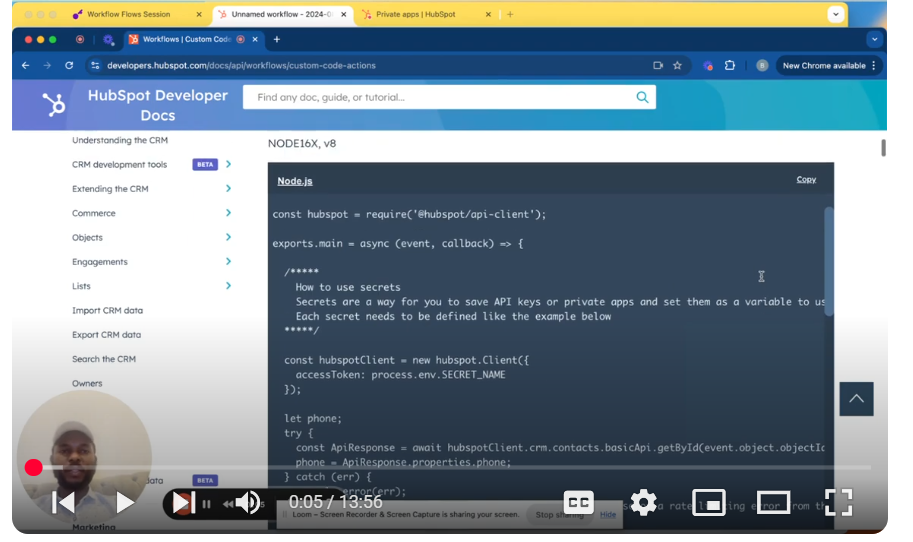Click the red playhead on the progress bar

(x=34, y=467)
